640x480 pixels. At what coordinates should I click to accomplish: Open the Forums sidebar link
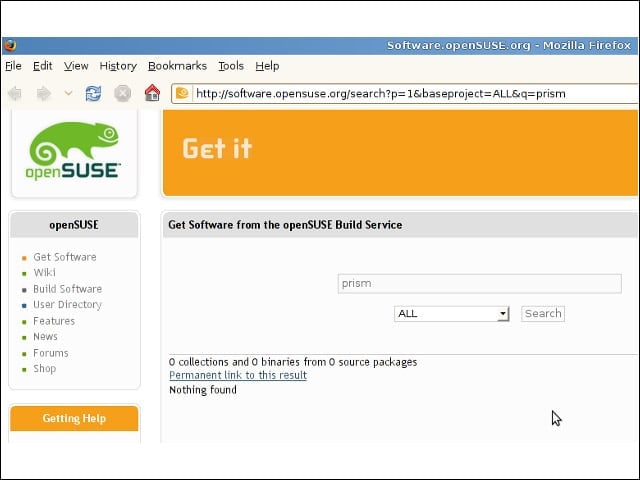coord(51,353)
